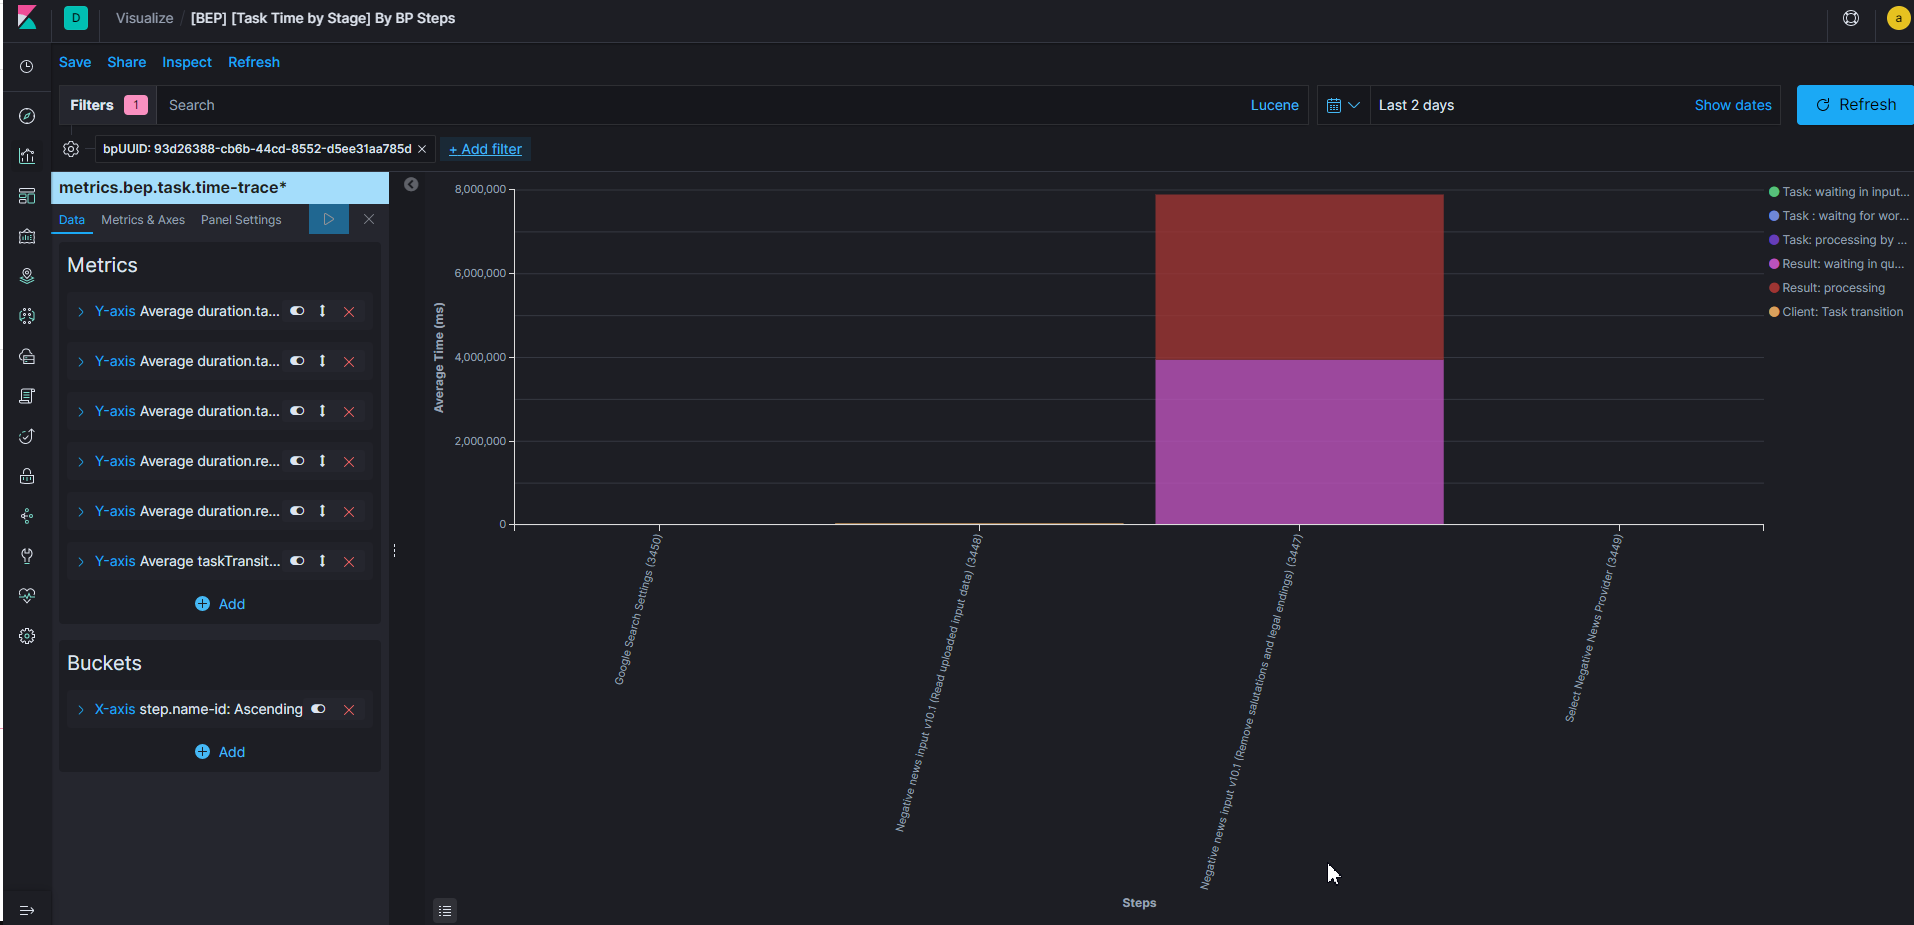The height and width of the screenshot is (925, 1914).
Task: Open Discover compass icon in sidebar
Action: pos(27,116)
